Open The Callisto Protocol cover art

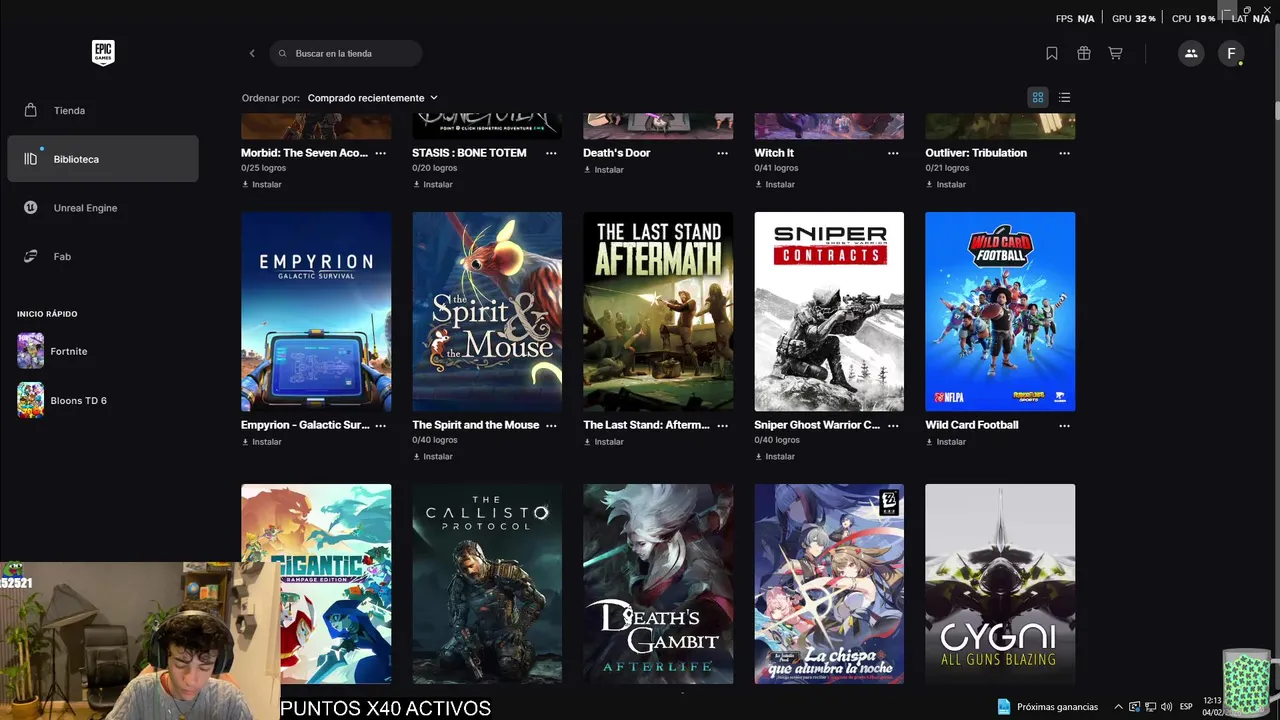(x=487, y=584)
